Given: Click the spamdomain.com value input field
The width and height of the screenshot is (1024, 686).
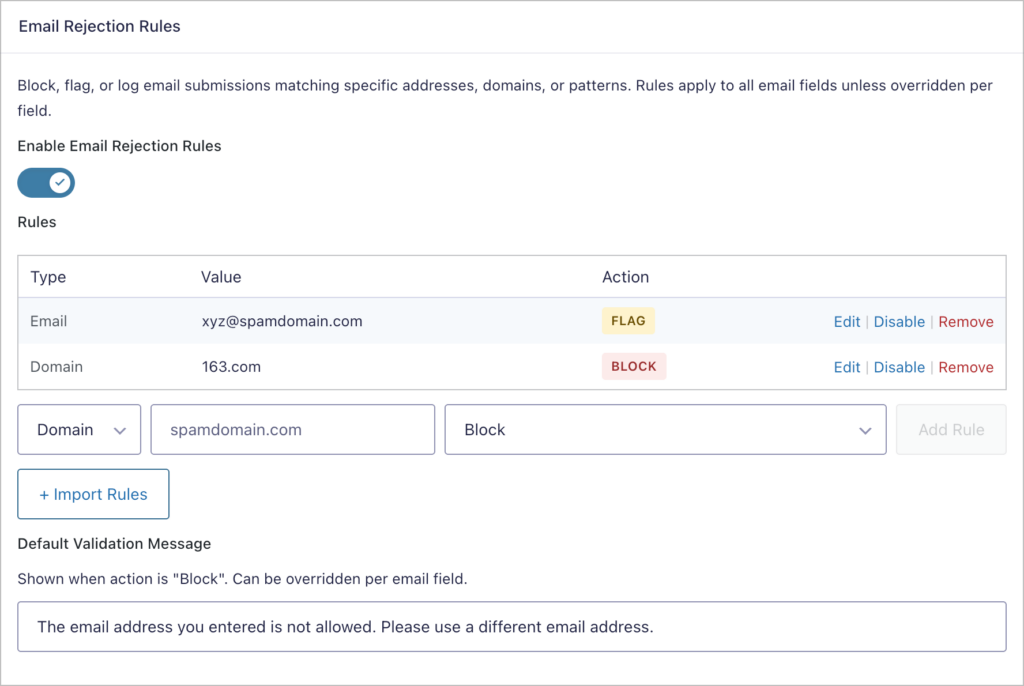Looking at the screenshot, I should pyautogui.click(x=292, y=429).
